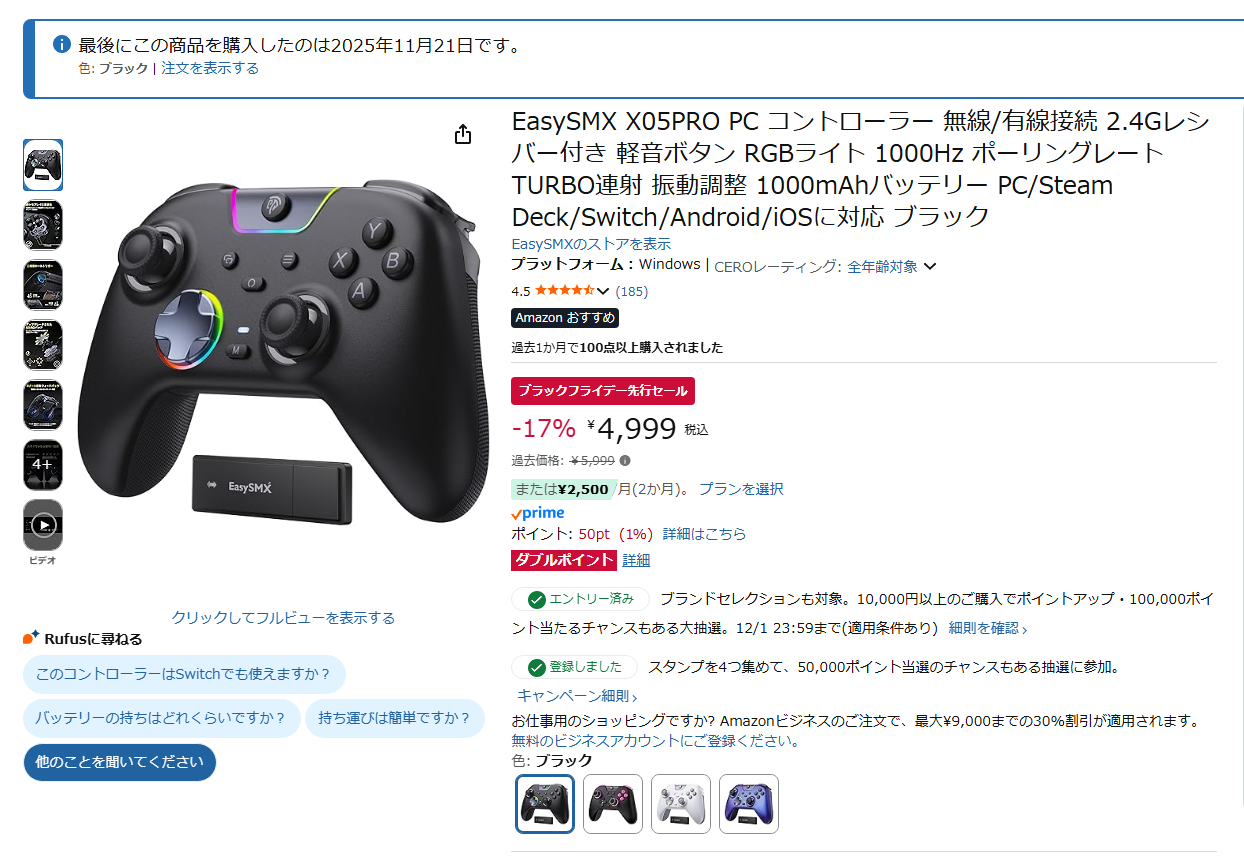
Task: Click the info icon in purchase notice
Action: (x=62, y=45)
